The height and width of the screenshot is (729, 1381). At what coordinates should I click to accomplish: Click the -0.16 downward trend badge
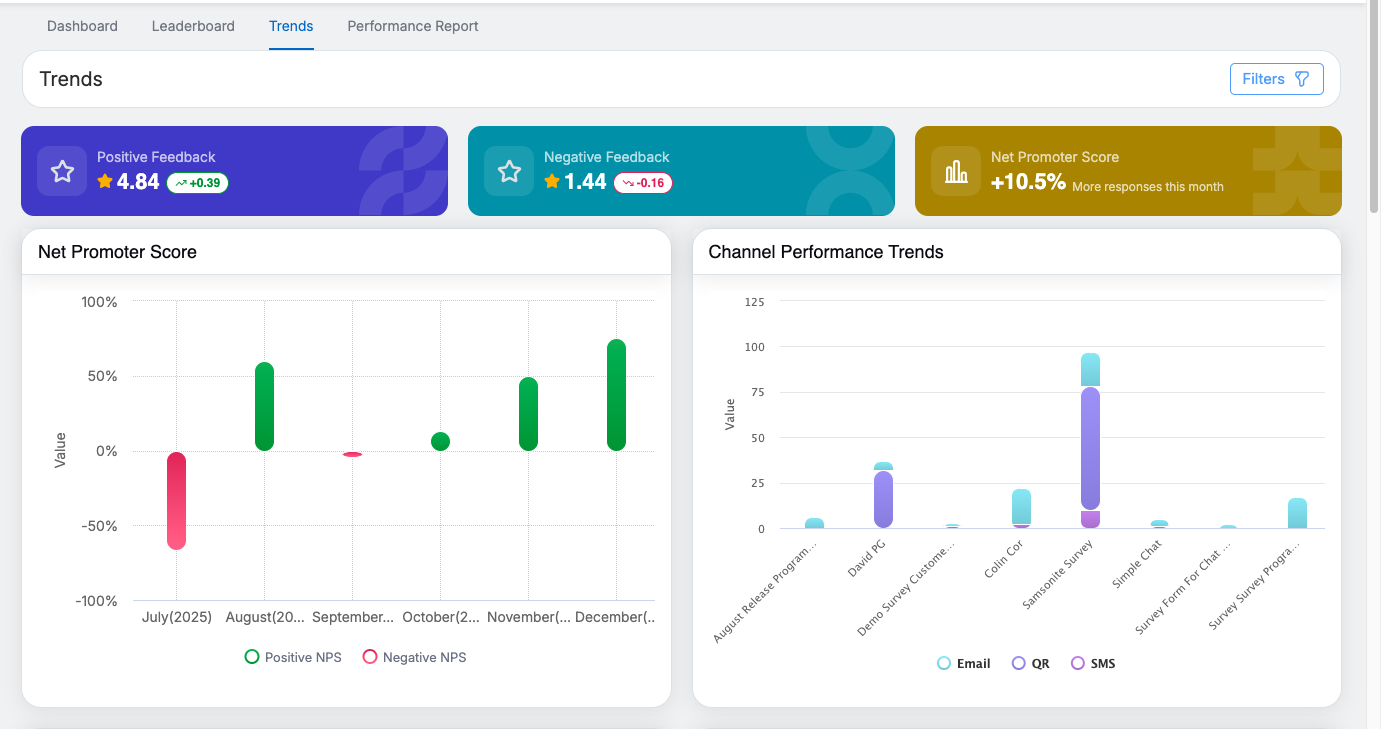(x=643, y=183)
